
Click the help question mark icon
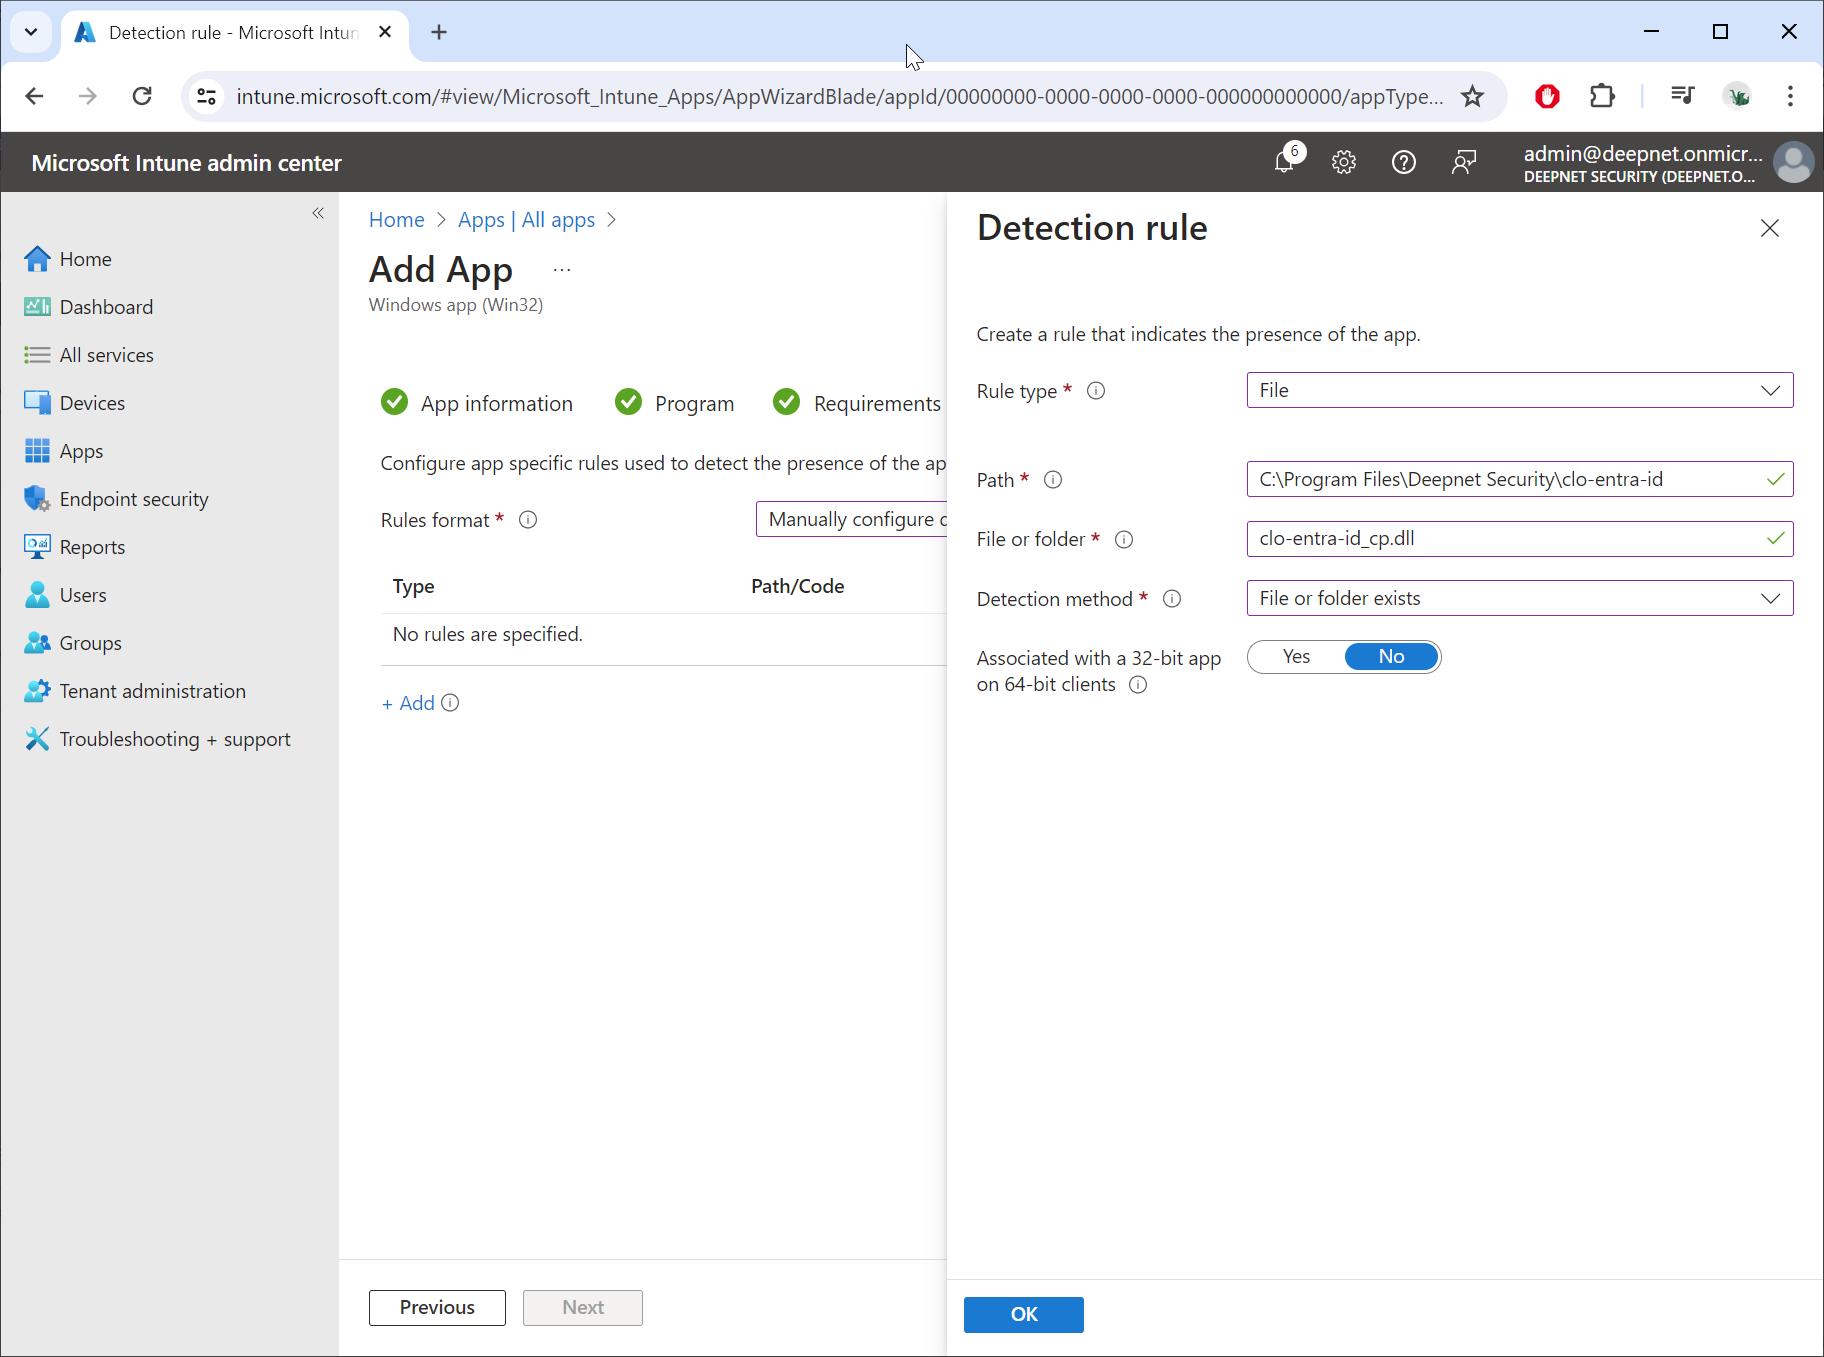(x=1403, y=162)
